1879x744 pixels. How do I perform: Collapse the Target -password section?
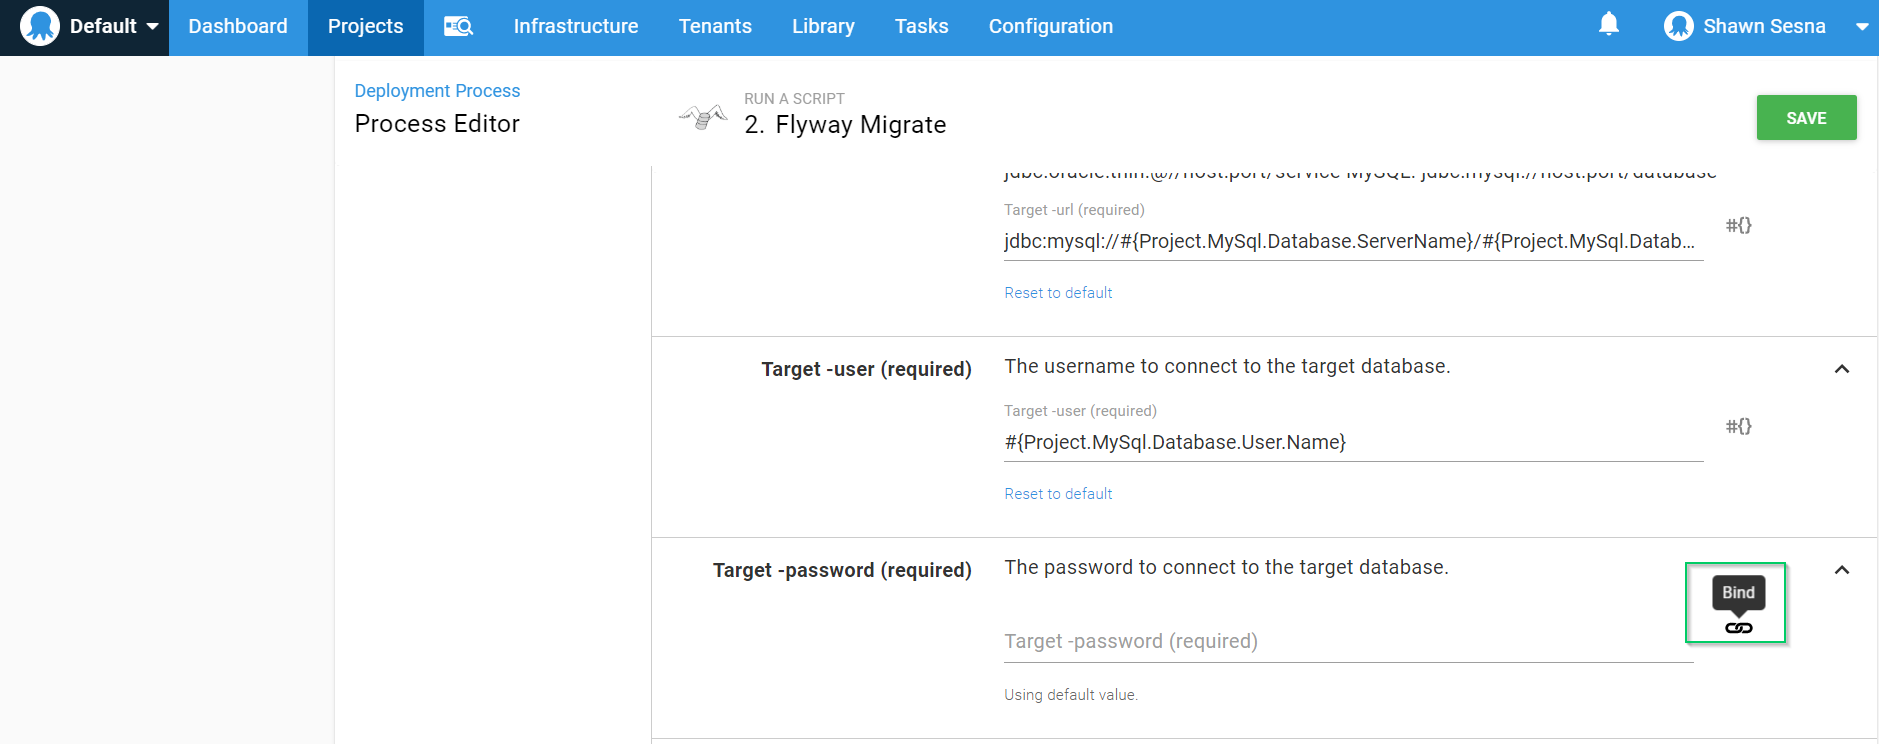point(1841,570)
